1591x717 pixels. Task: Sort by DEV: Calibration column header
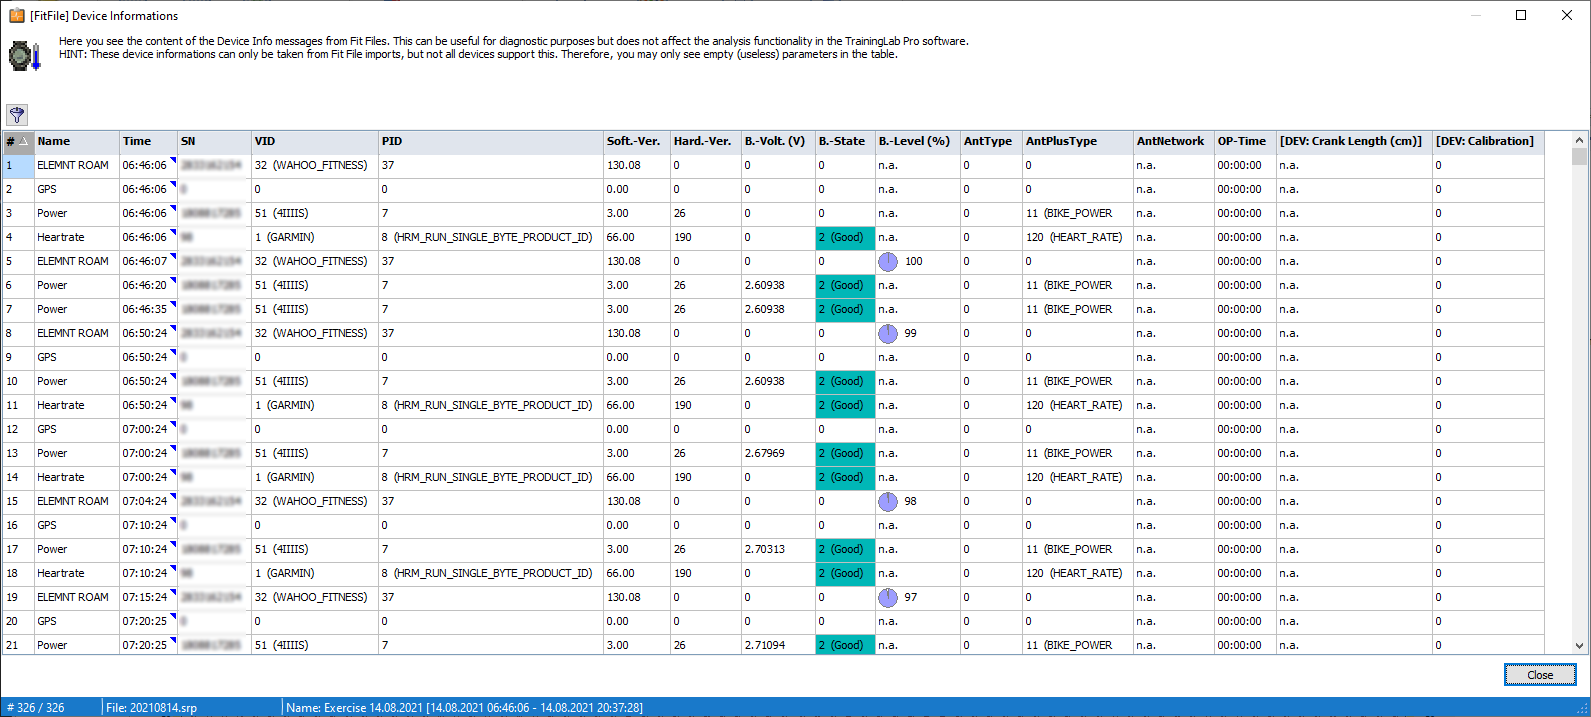click(x=1488, y=141)
